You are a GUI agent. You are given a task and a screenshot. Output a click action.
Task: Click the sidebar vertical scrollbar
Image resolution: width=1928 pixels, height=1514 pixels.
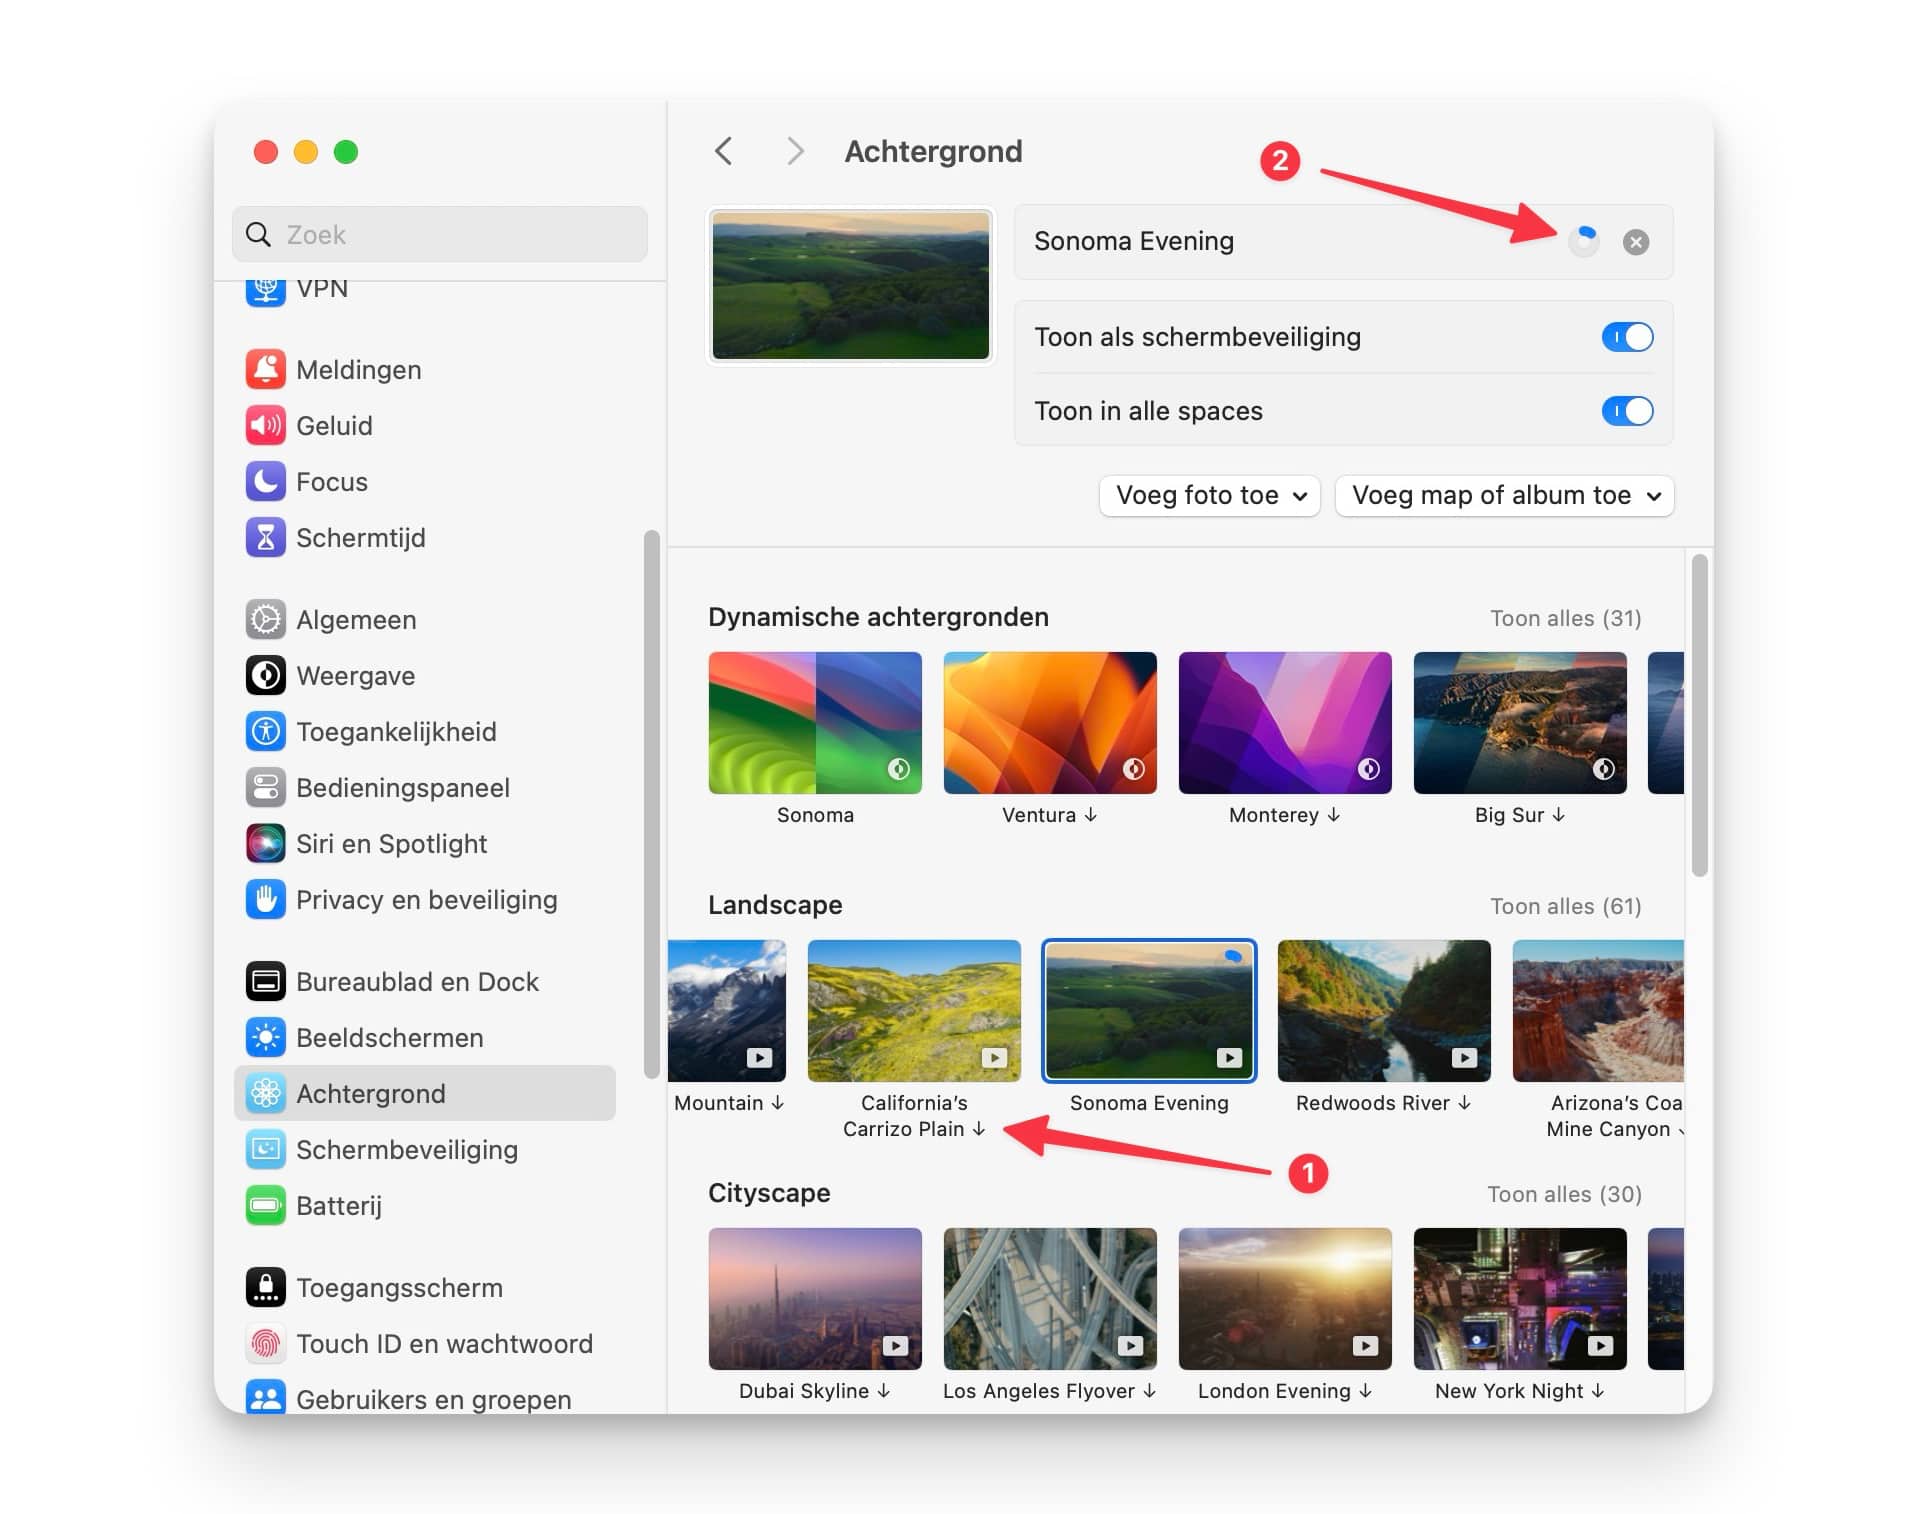click(652, 805)
